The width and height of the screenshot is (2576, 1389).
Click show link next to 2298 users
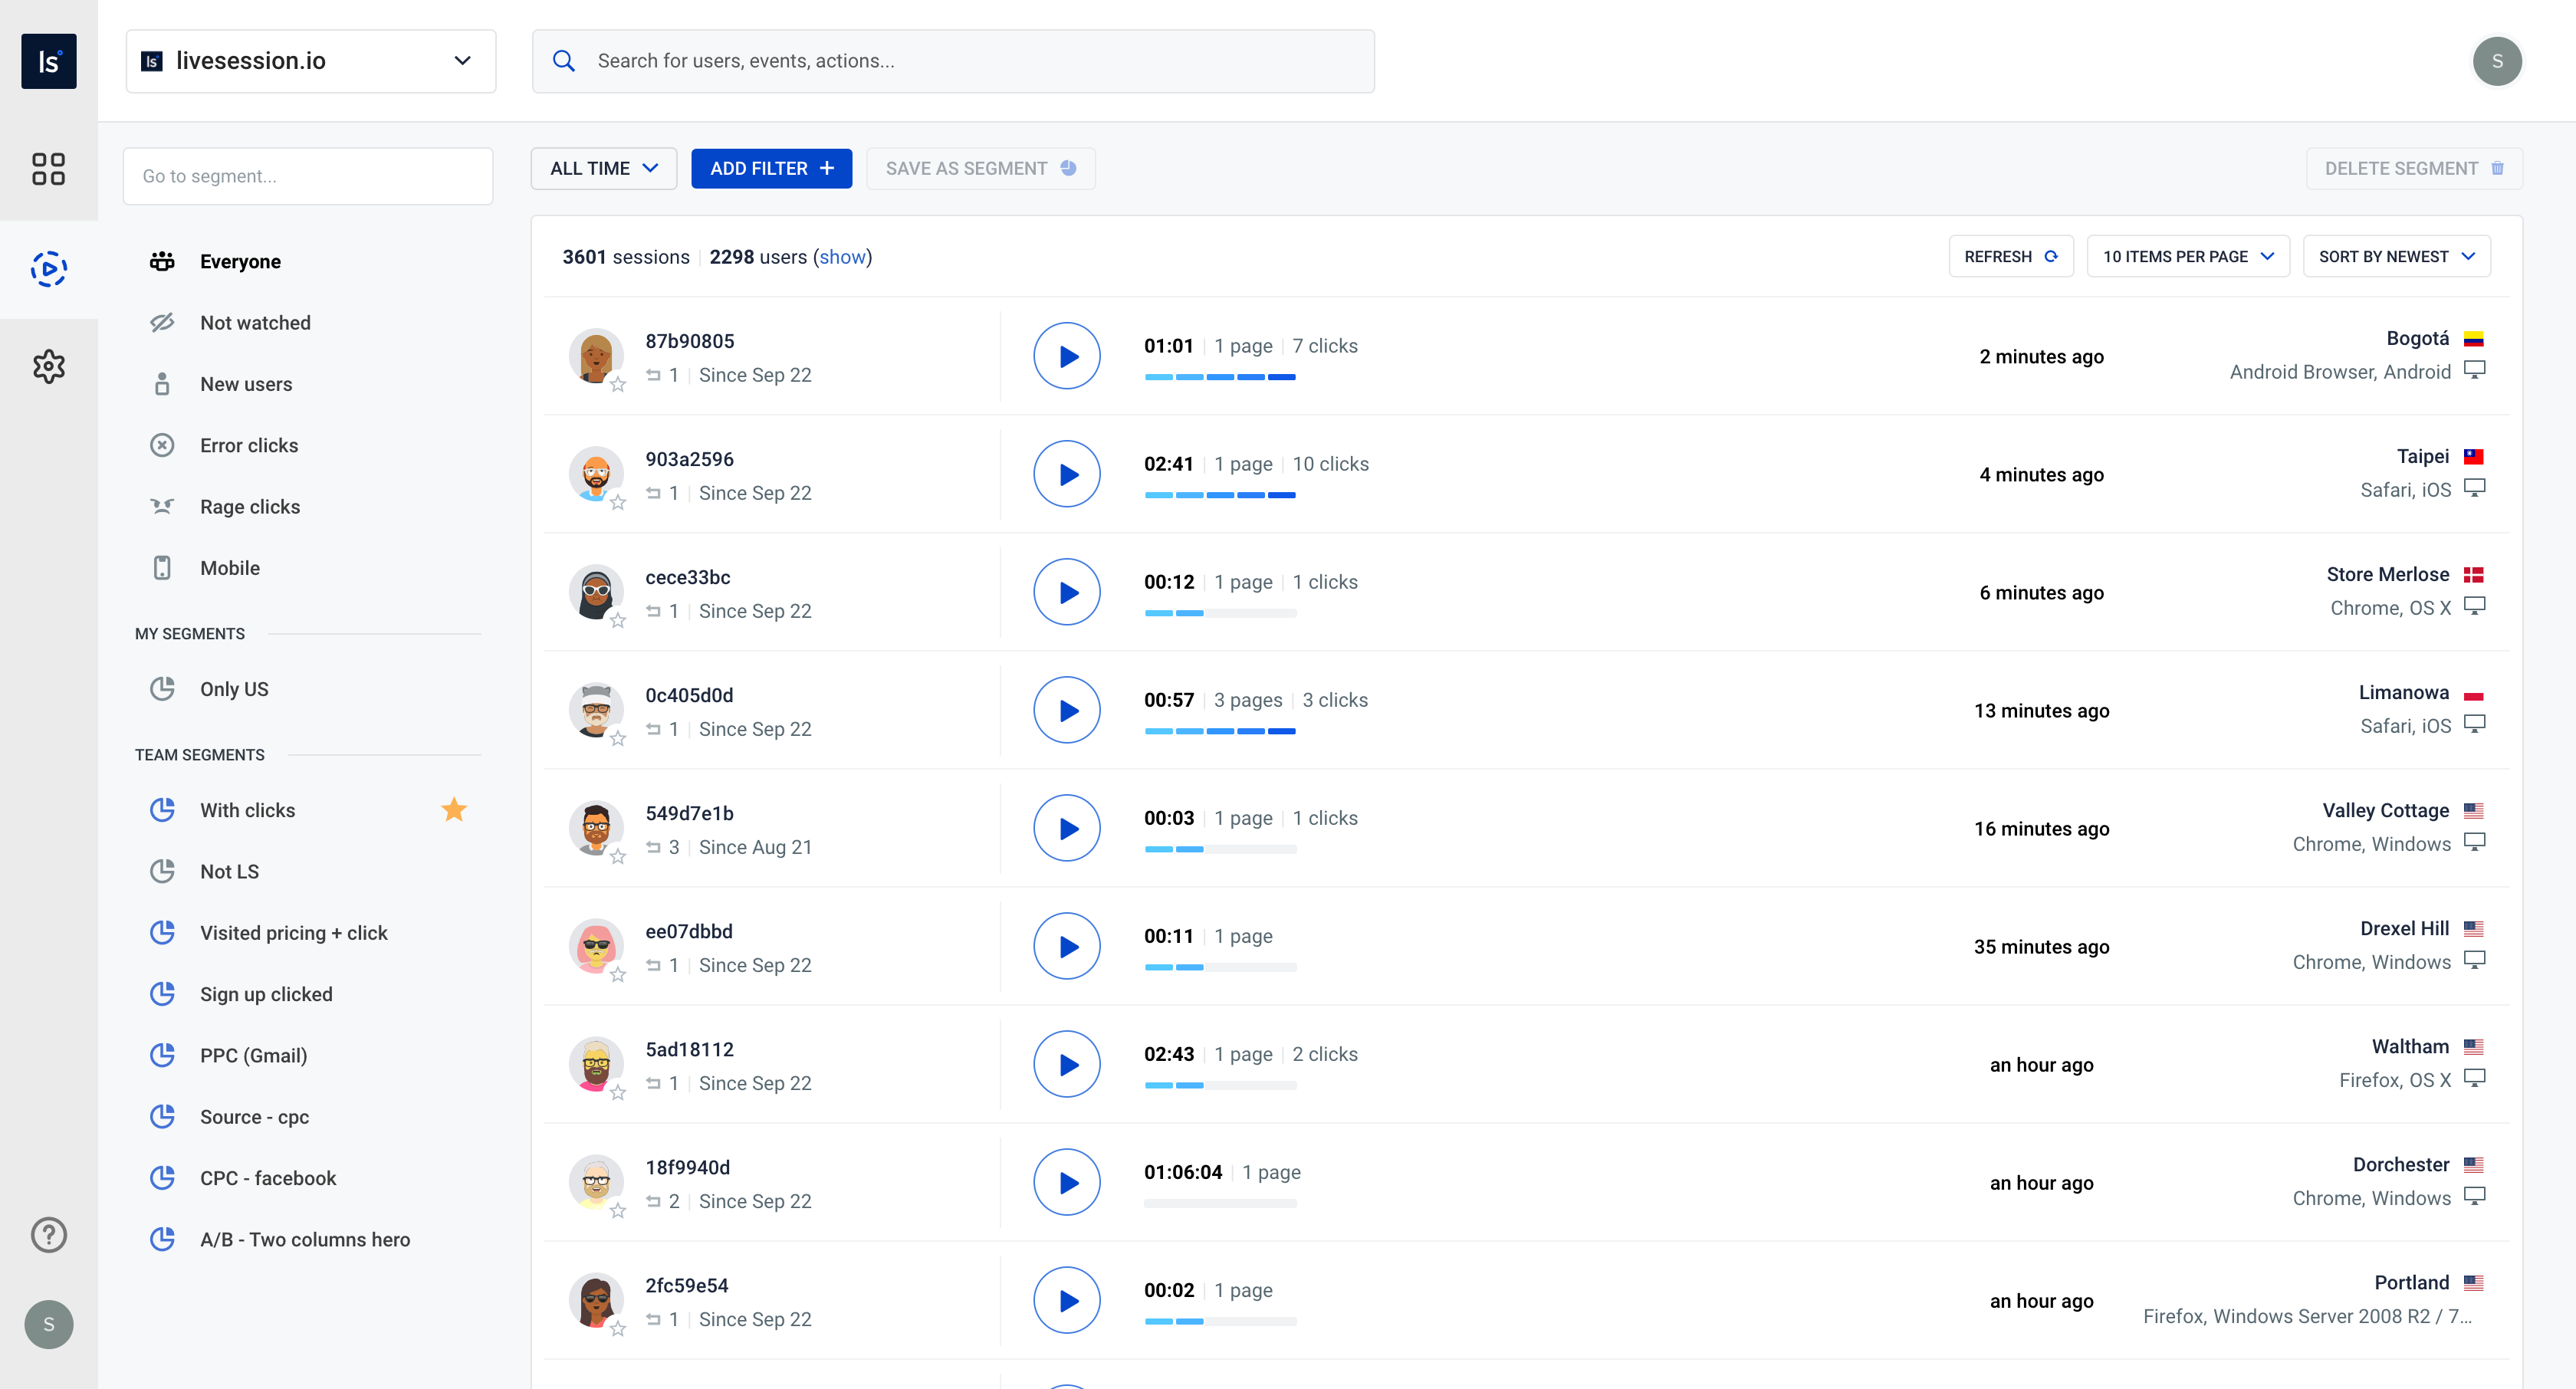842,257
